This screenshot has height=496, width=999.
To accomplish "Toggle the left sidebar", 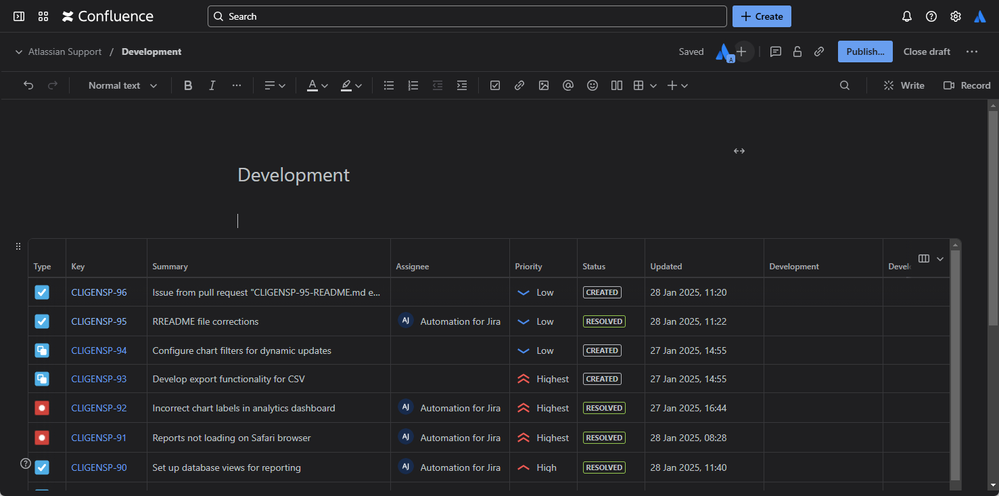I will 19,17.
